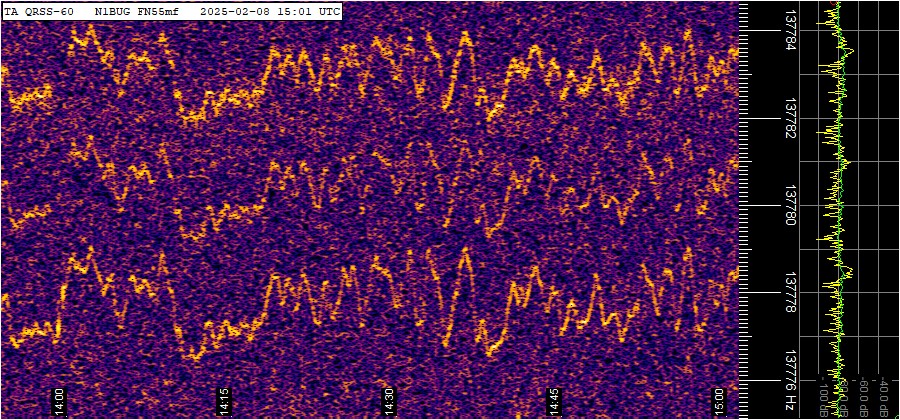The image size is (900, 420).
Task: Click the N1BUG callsign in header
Action: 113,11
